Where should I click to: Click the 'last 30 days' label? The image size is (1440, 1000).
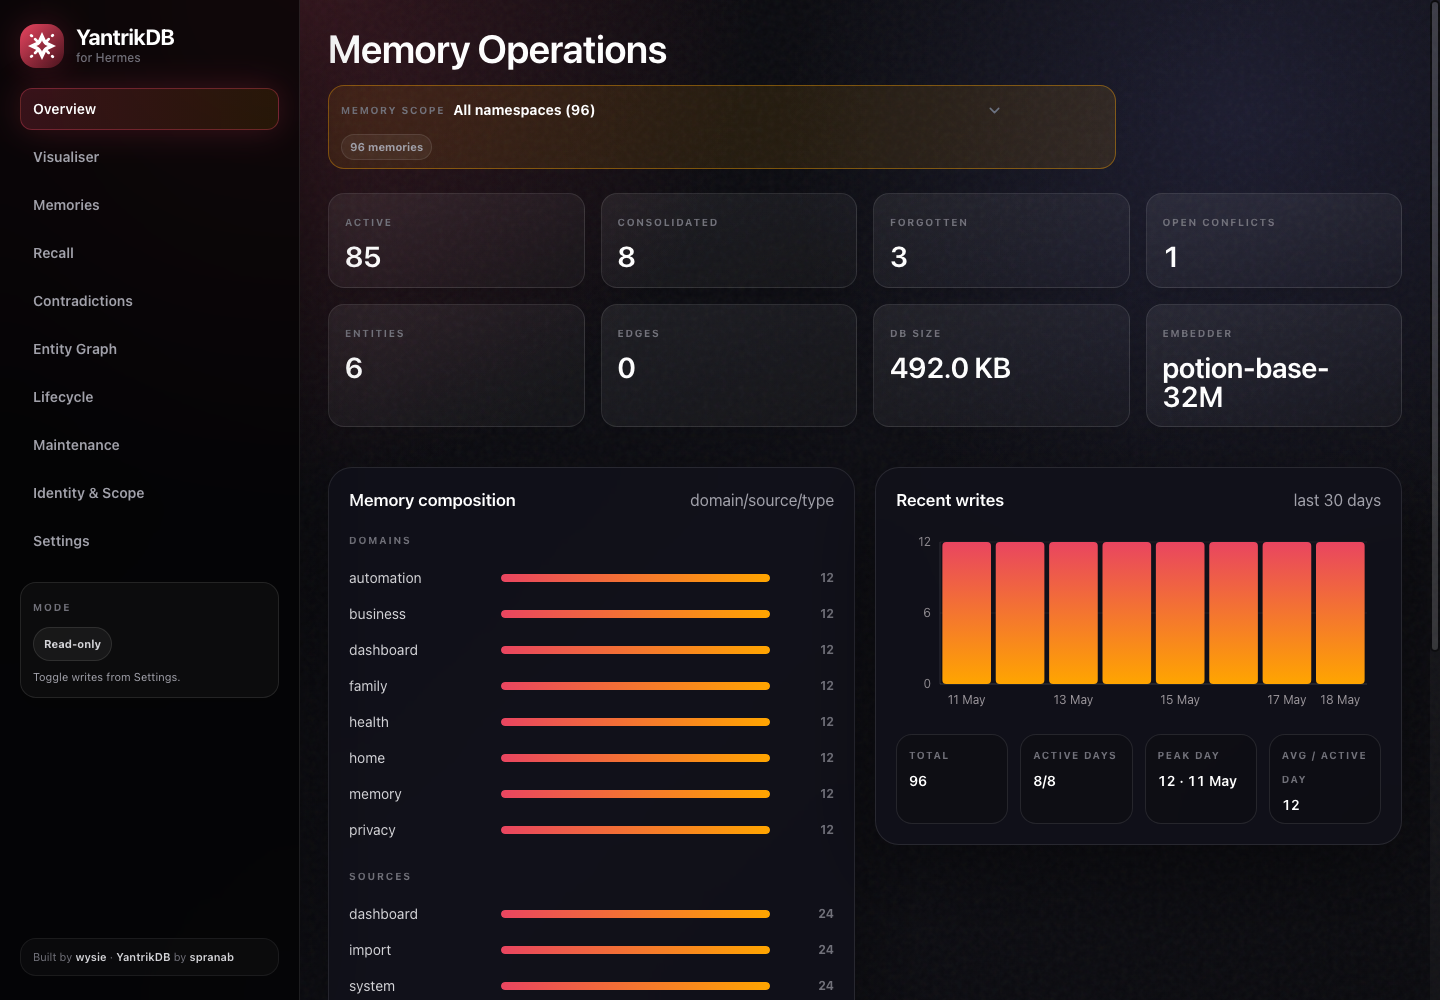coord(1337,500)
